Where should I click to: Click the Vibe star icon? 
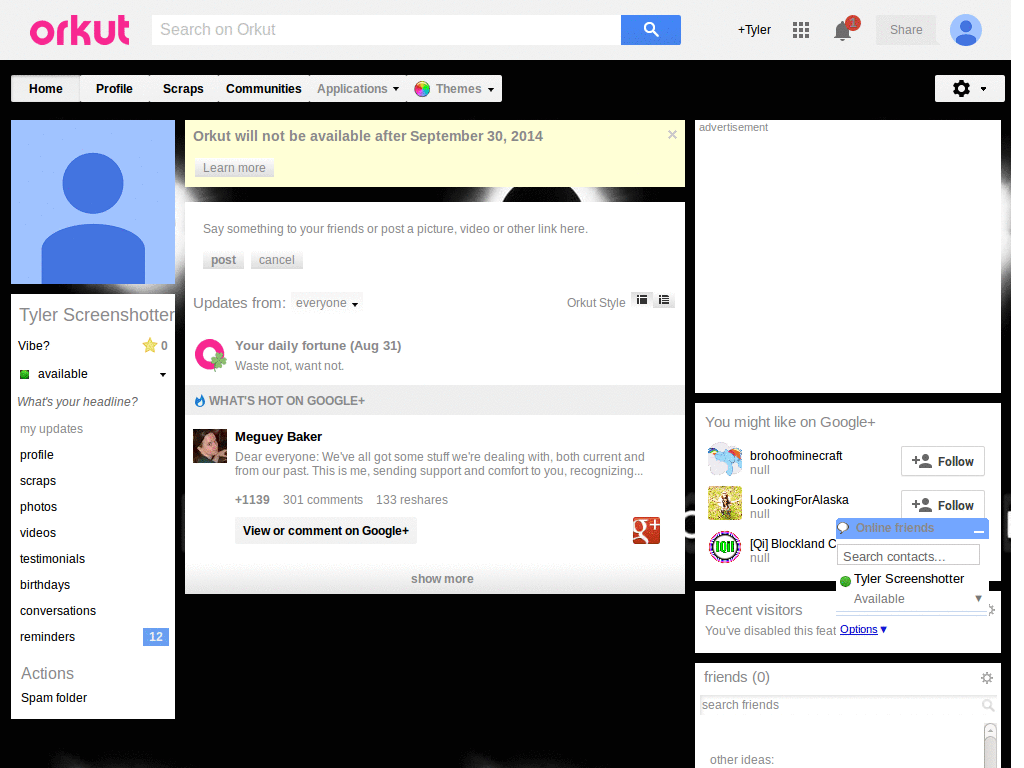150,345
